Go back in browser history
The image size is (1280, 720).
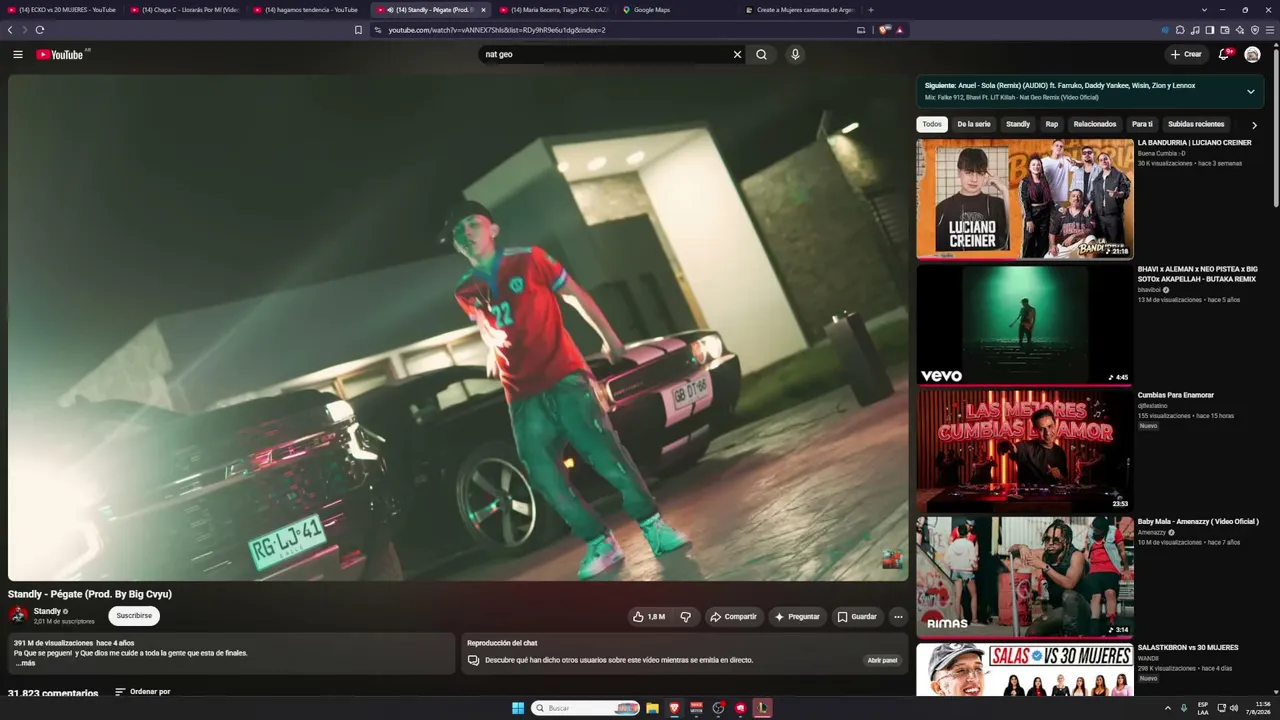[10, 30]
